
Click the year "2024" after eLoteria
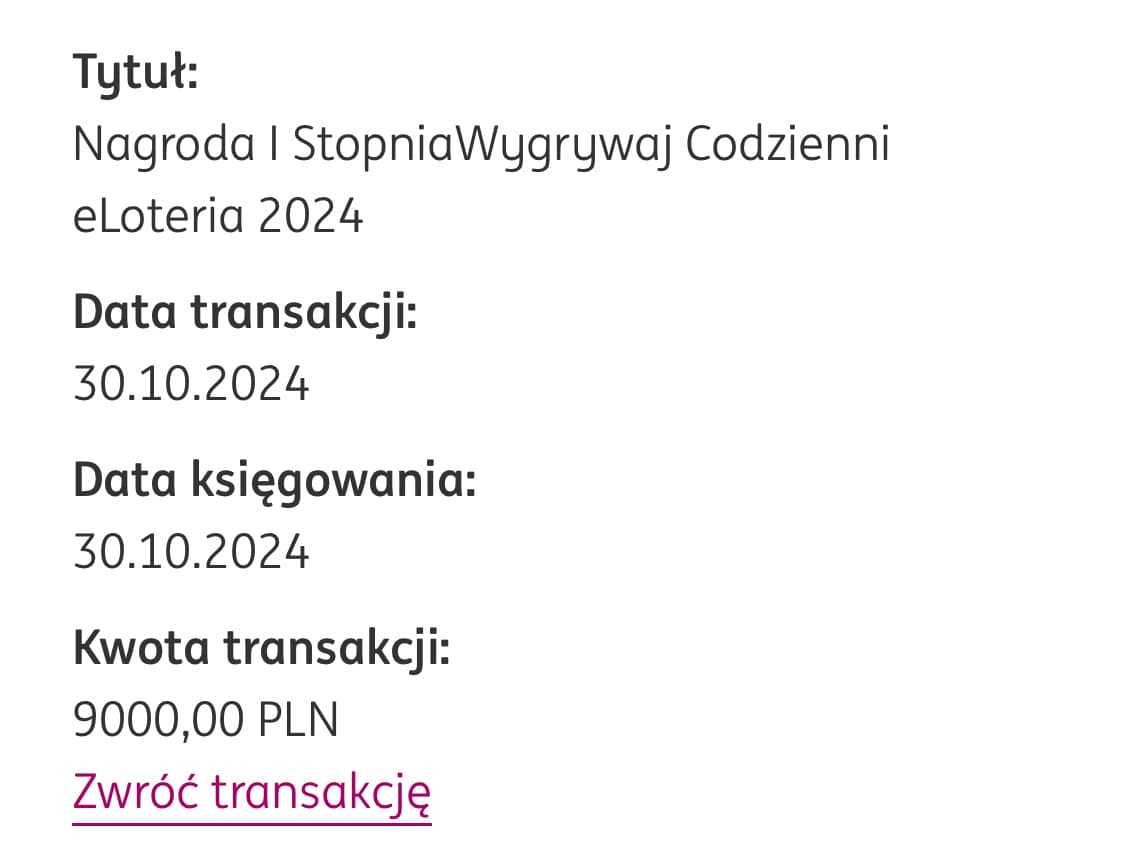(311, 216)
